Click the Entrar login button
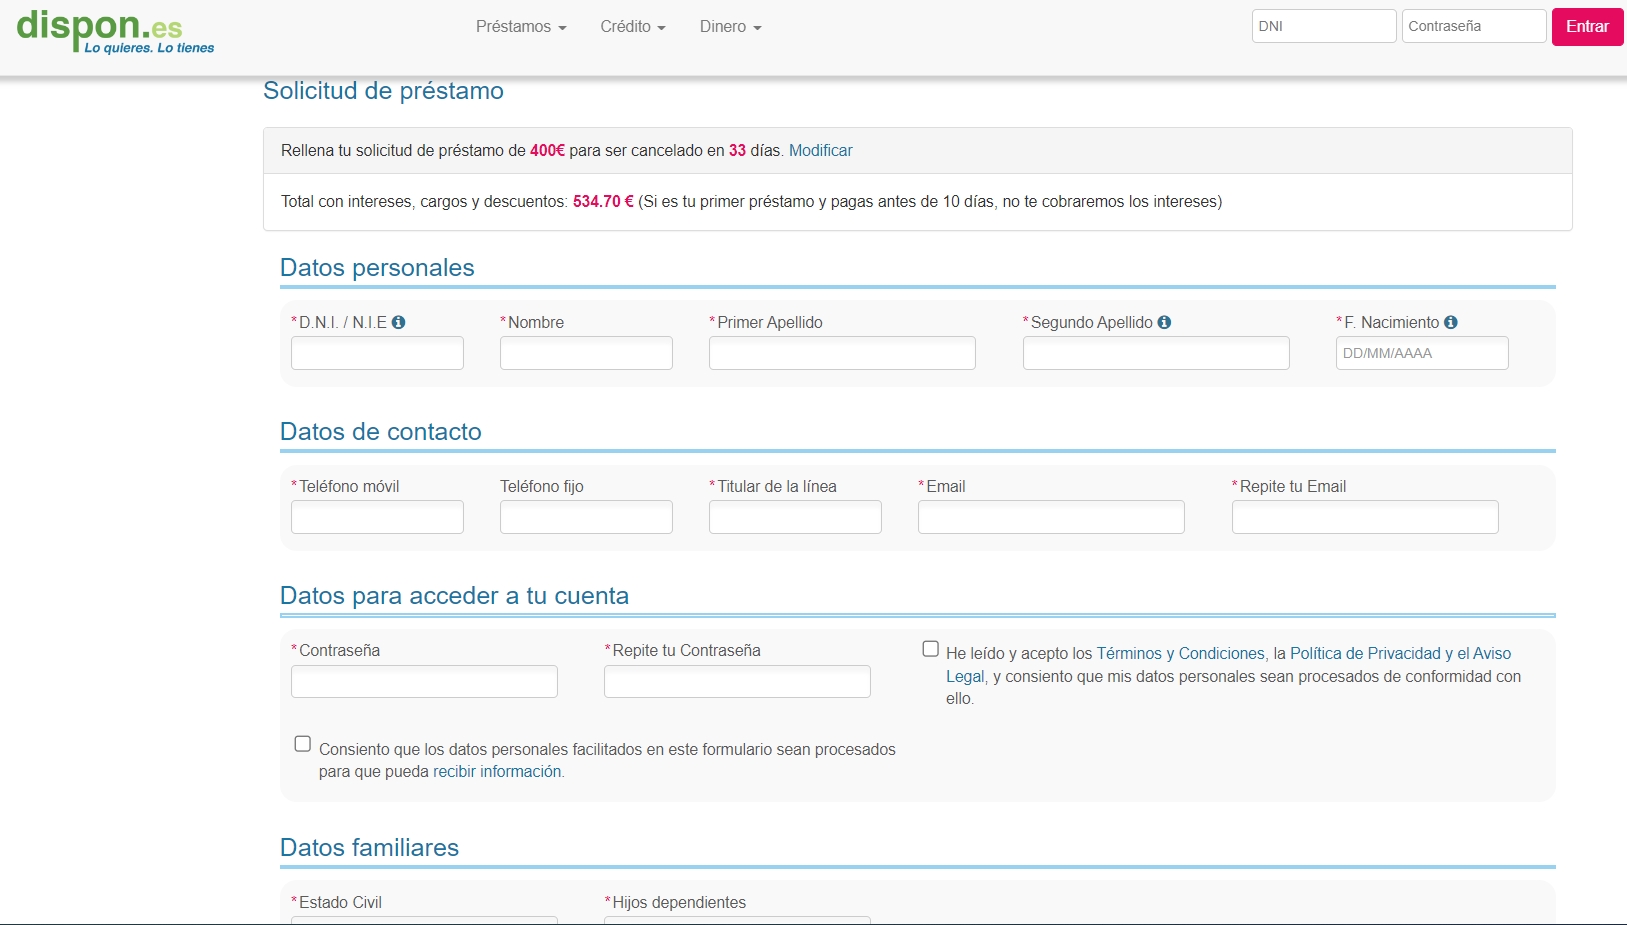Screen dimensions: 1627x925 1587,27
